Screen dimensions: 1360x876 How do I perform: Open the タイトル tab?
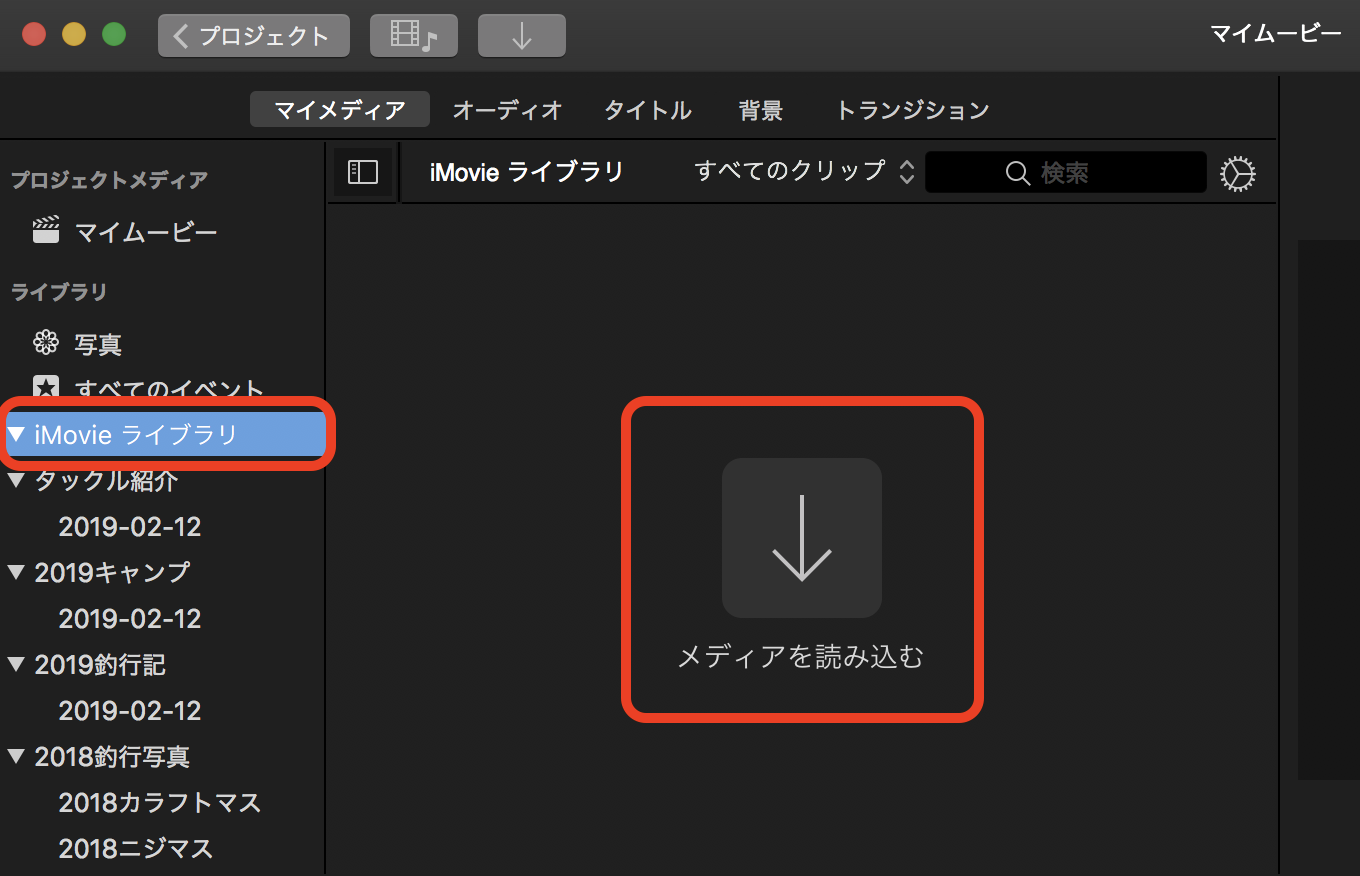pyautogui.click(x=647, y=110)
